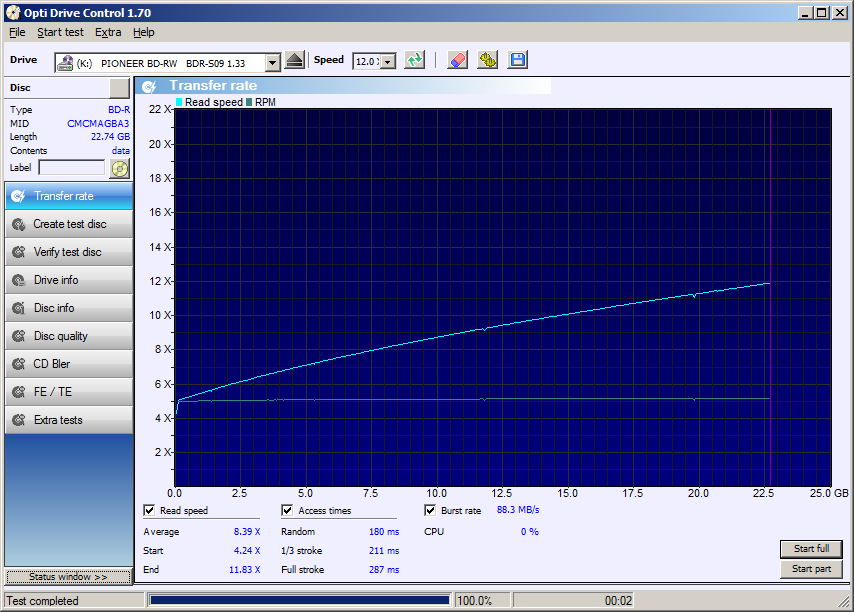Click the 1/3 stroke value 211 ms
This screenshot has height=612, width=854.
(384, 550)
